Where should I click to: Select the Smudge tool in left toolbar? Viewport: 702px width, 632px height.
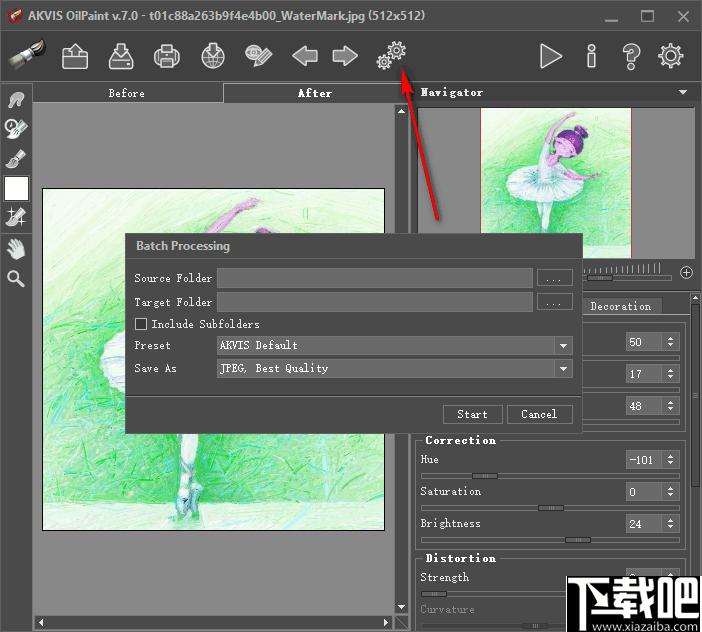(x=16, y=100)
